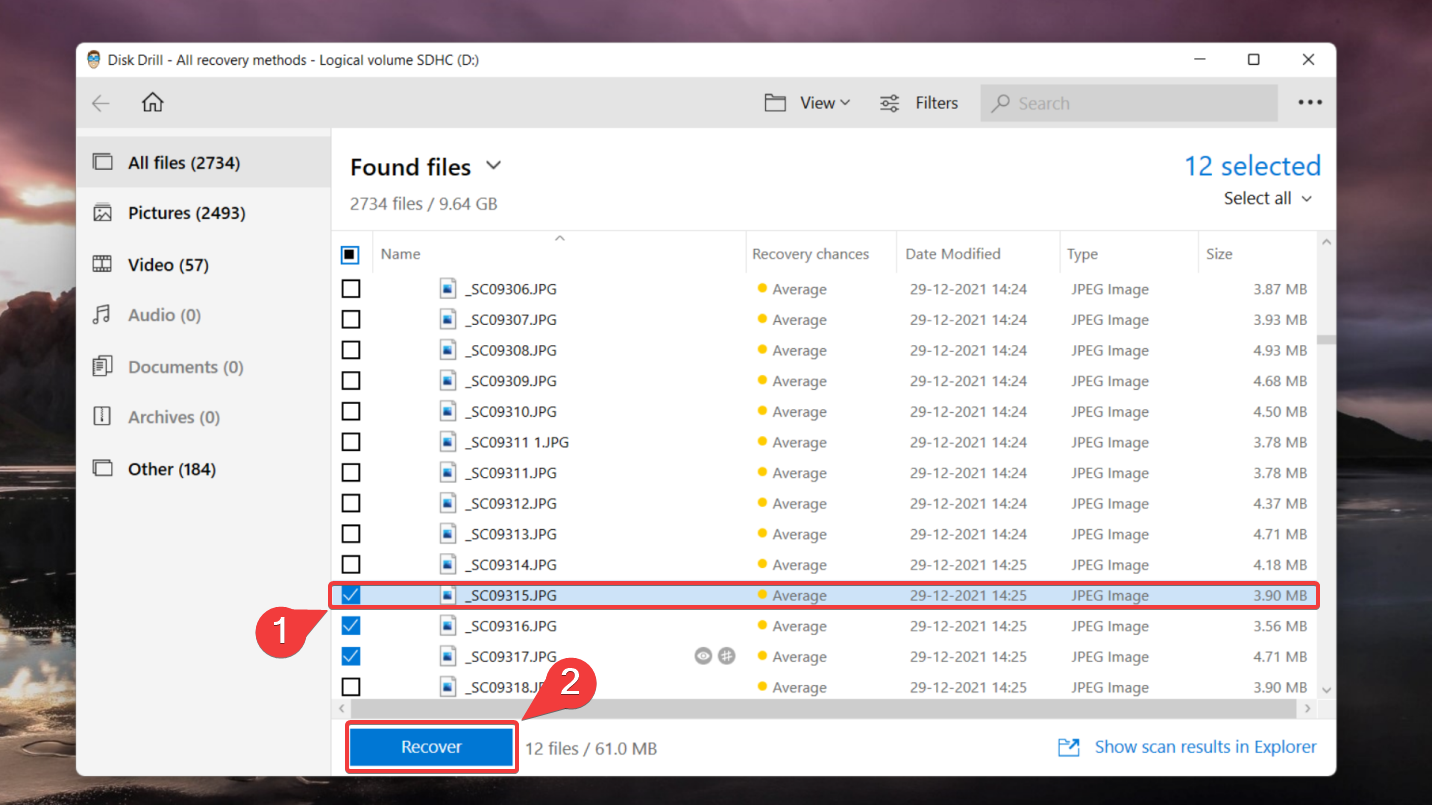Click the back arrow in the toolbar

click(100, 103)
